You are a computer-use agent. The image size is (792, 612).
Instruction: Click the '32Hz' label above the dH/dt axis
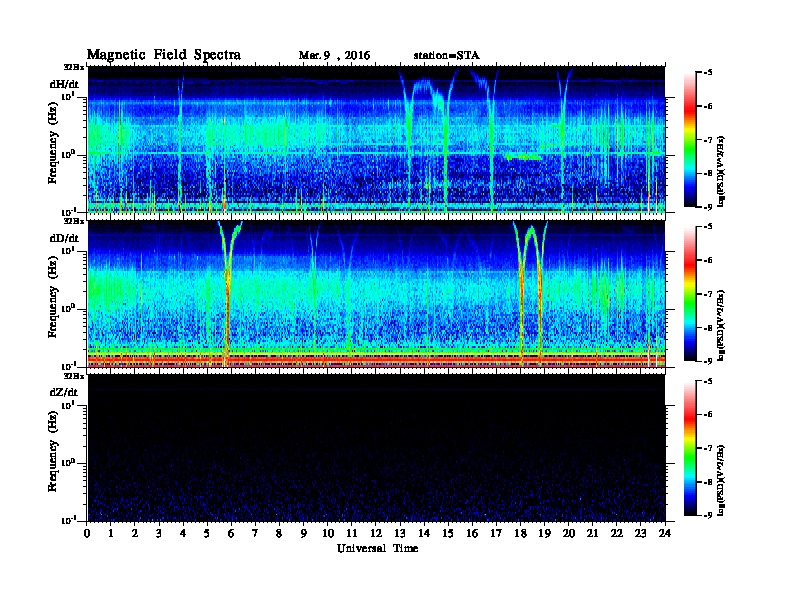tap(74, 67)
